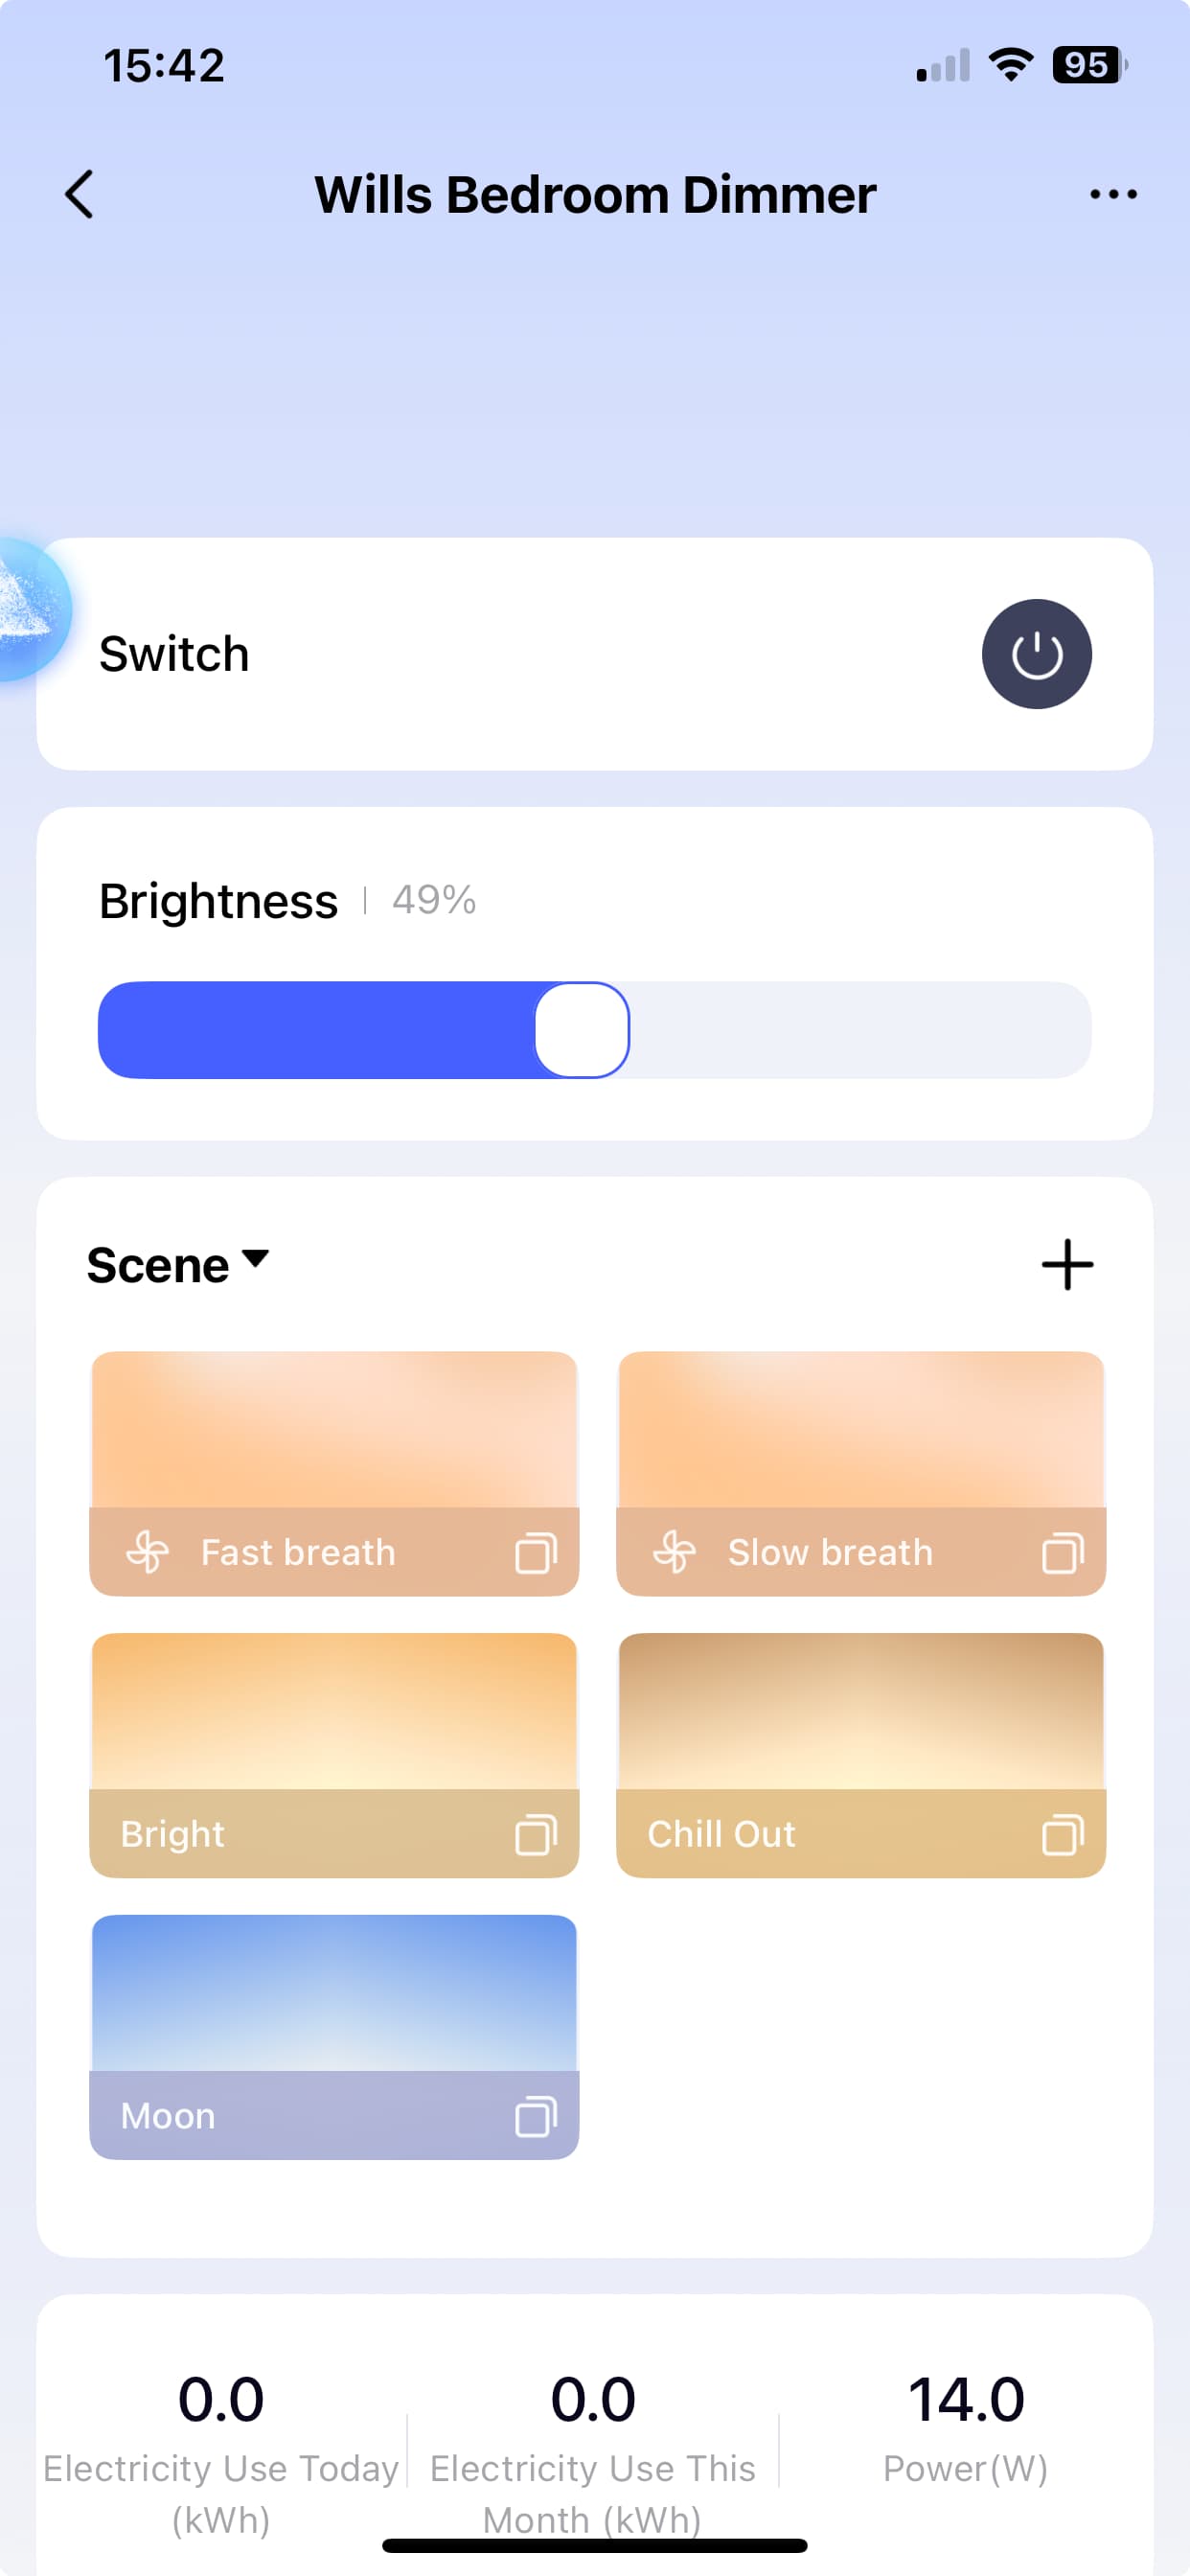The width and height of the screenshot is (1190, 2576).
Task: Expand the Scene dropdown arrow
Action: [x=256, y=1259]
